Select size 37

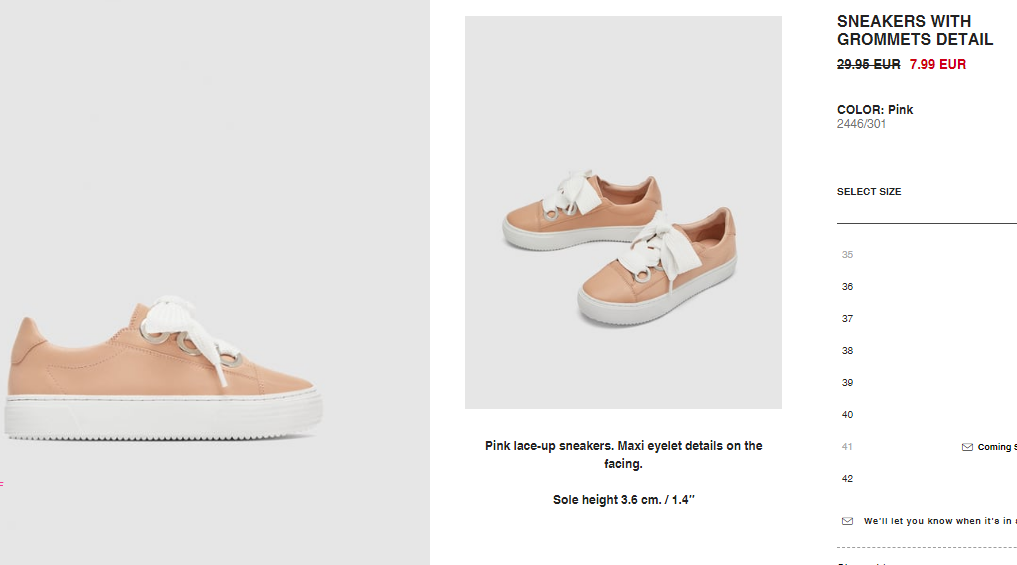[847, 319]
